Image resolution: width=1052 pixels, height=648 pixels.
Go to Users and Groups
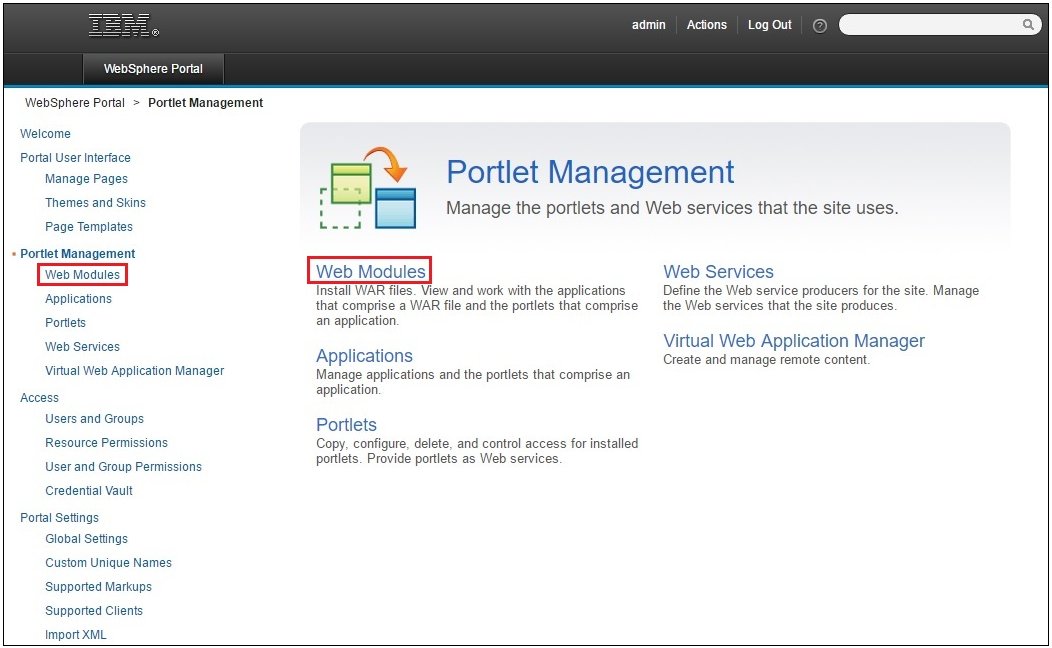pyautogui.click(x=95, y=419)
